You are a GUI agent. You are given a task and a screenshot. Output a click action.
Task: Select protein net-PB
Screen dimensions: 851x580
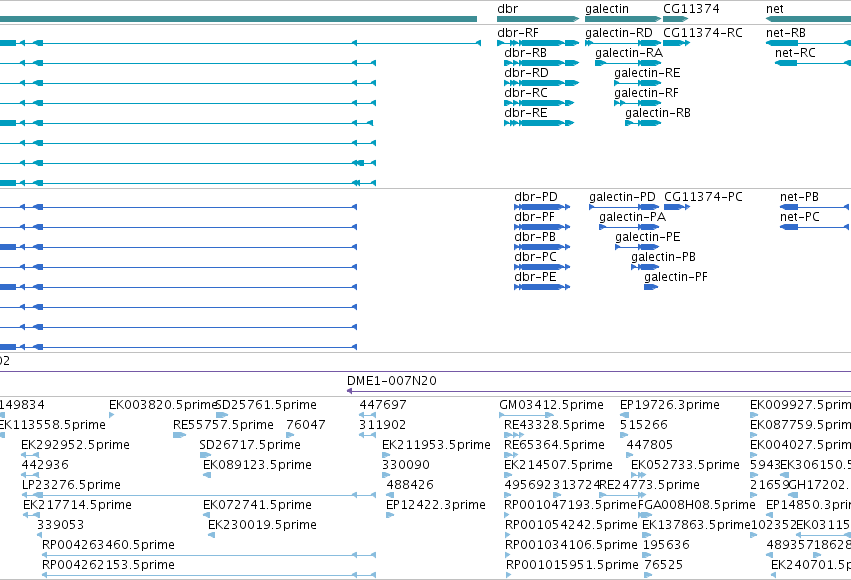coord(799,197)
